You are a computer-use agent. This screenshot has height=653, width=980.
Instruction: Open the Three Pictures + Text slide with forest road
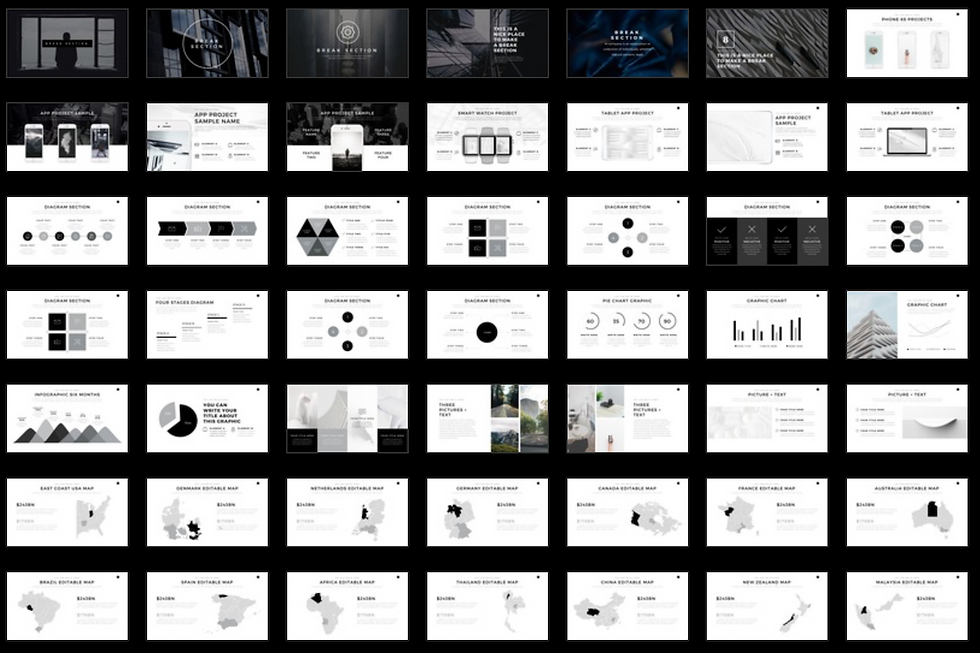[x=488, y=419]
